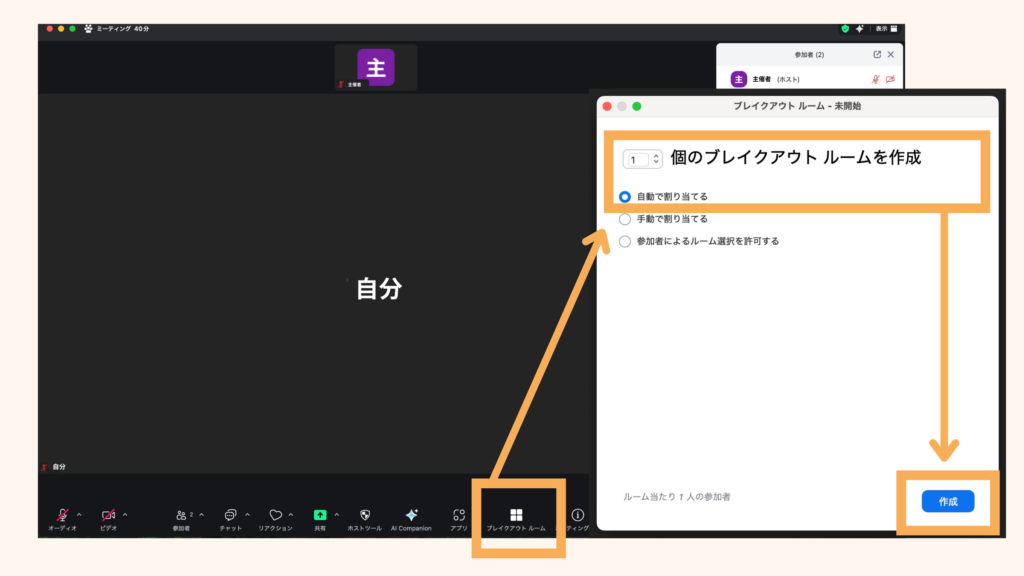Open the チャット (Chat) icon
This screenshot has width=1024, height=576.
click(229, 513)
